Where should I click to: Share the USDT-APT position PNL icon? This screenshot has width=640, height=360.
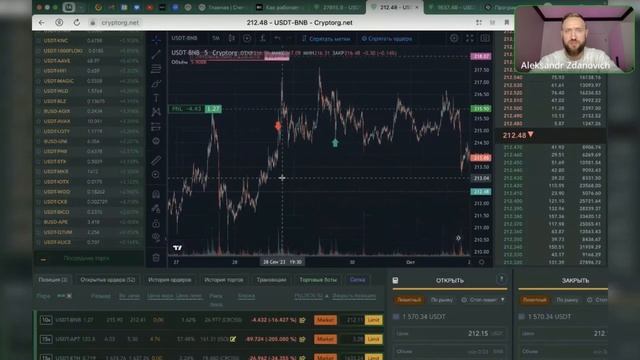coord(302,339)
